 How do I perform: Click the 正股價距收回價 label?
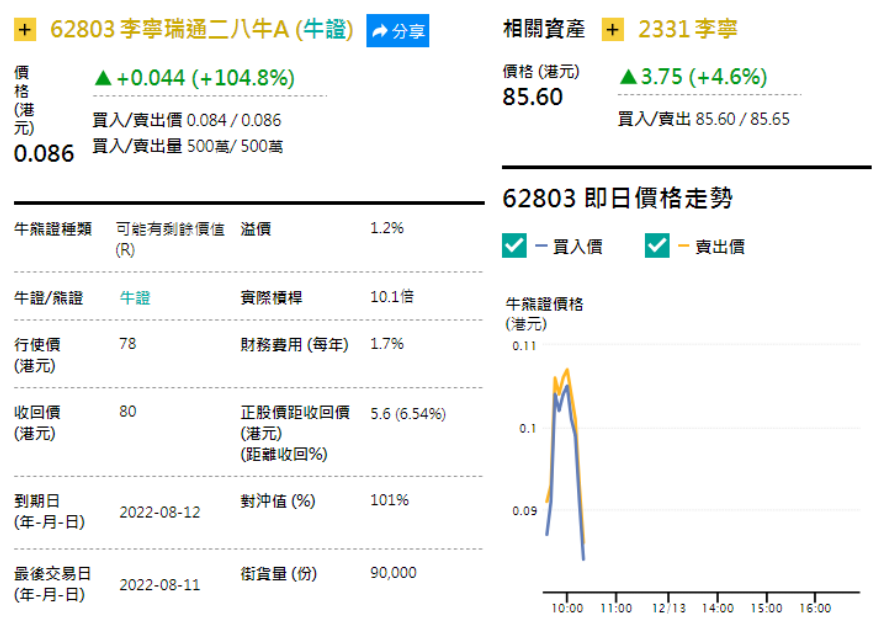[295, 434]
